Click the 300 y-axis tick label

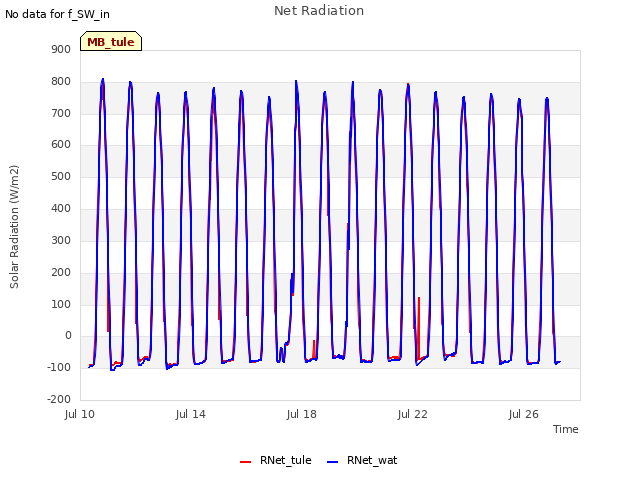coord(61,240)
